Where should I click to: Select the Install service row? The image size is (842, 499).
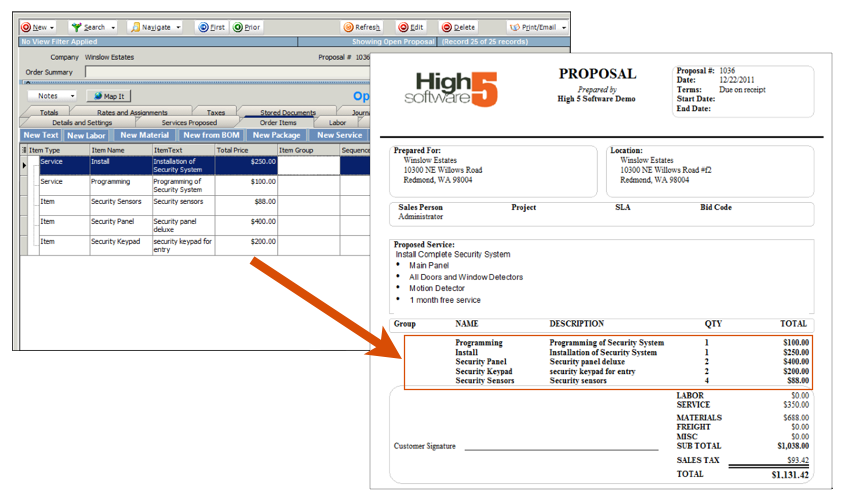(x=205, y=165)
